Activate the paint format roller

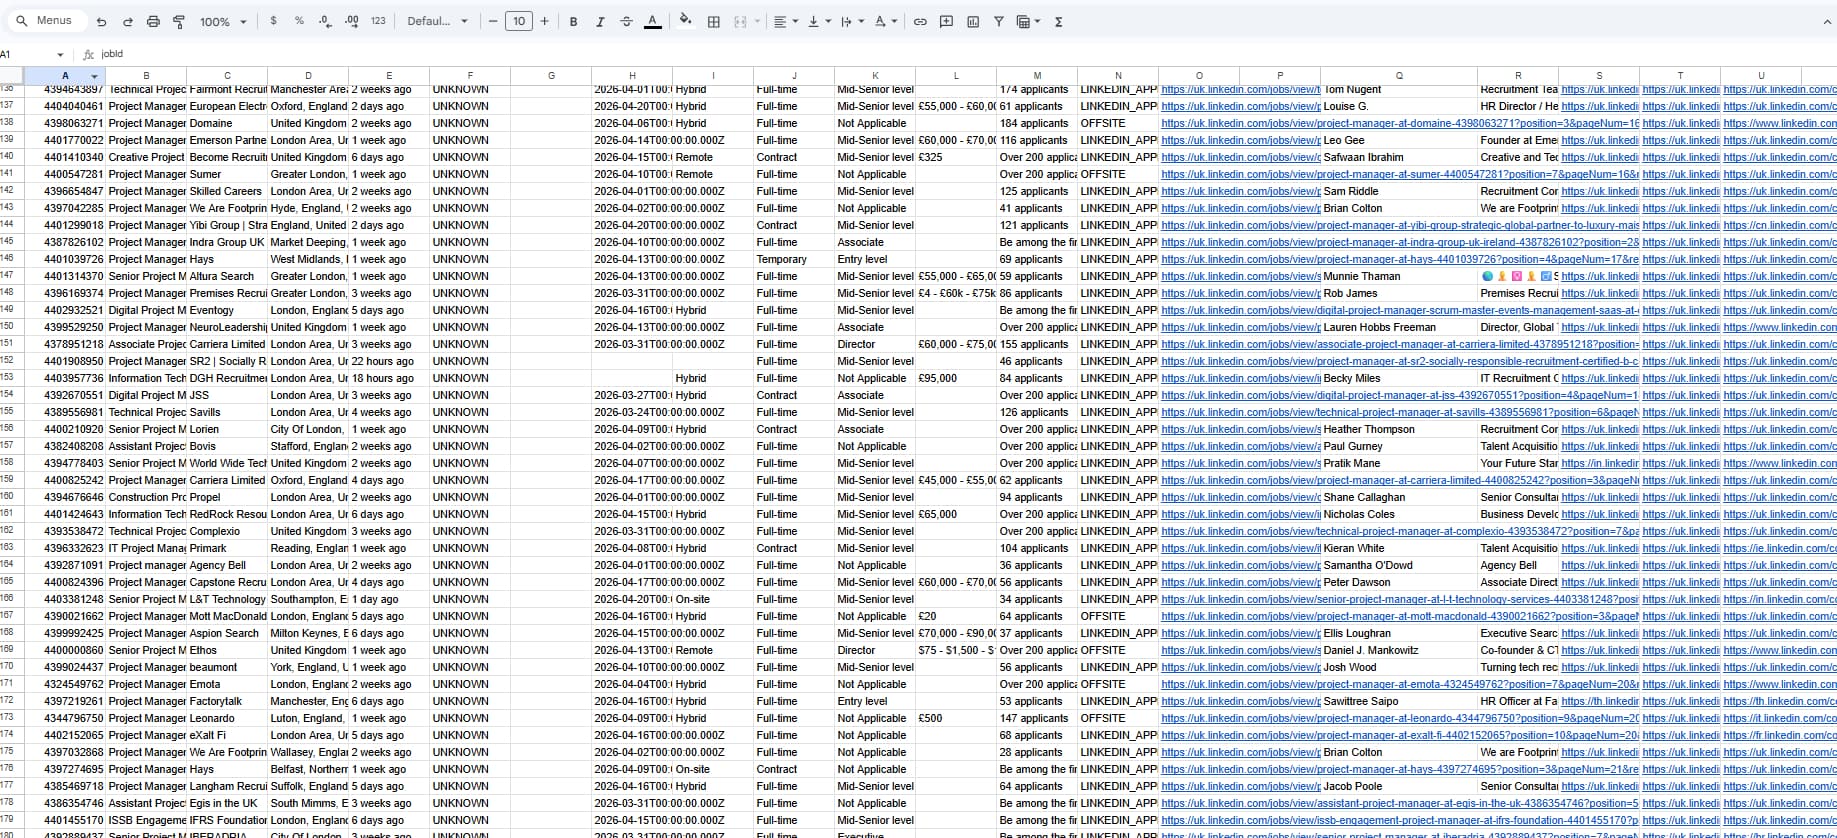click(179, 21)
